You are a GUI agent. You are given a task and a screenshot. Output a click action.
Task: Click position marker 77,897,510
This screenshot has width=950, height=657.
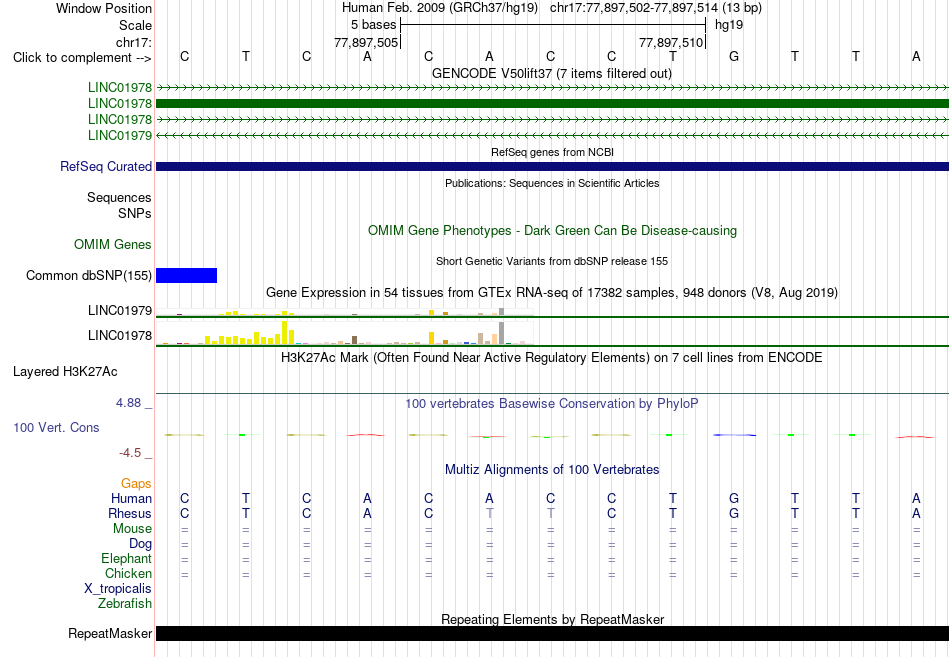671,42
